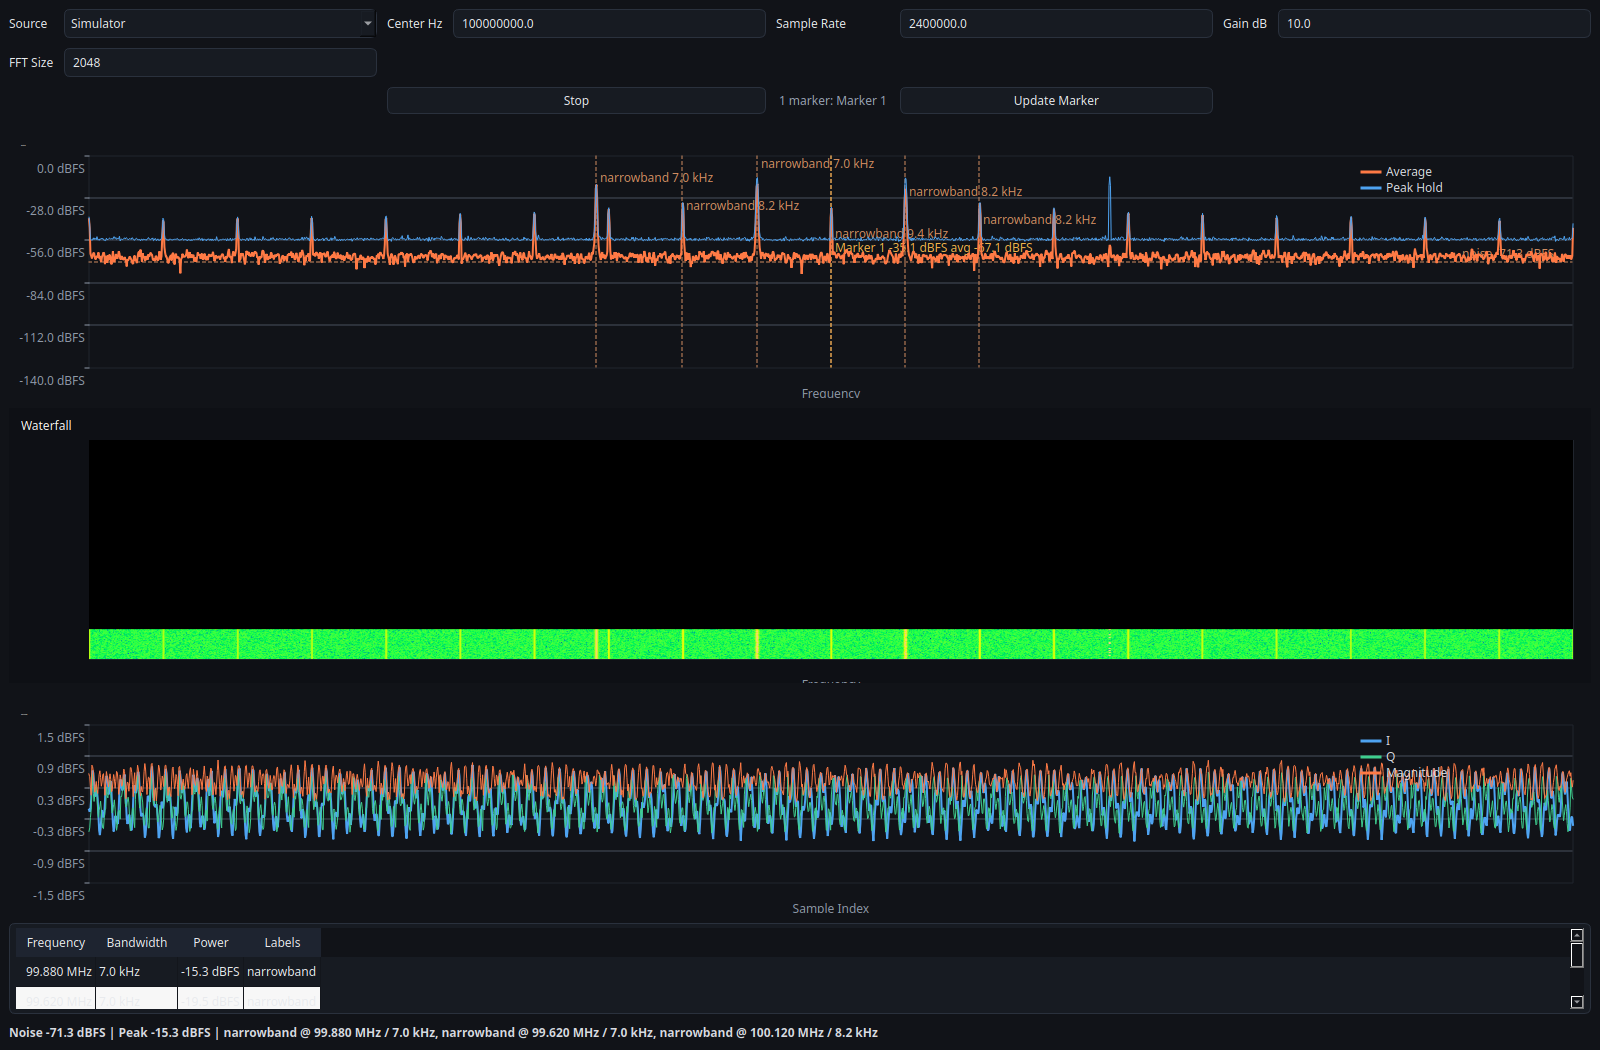Toggle Peak Hold trace visibility in legend

[x=1371, y=187]
